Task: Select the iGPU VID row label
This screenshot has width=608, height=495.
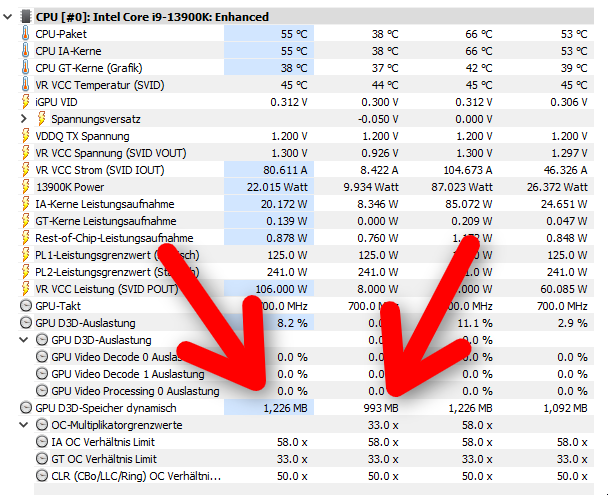Action: tap(56, 102)
